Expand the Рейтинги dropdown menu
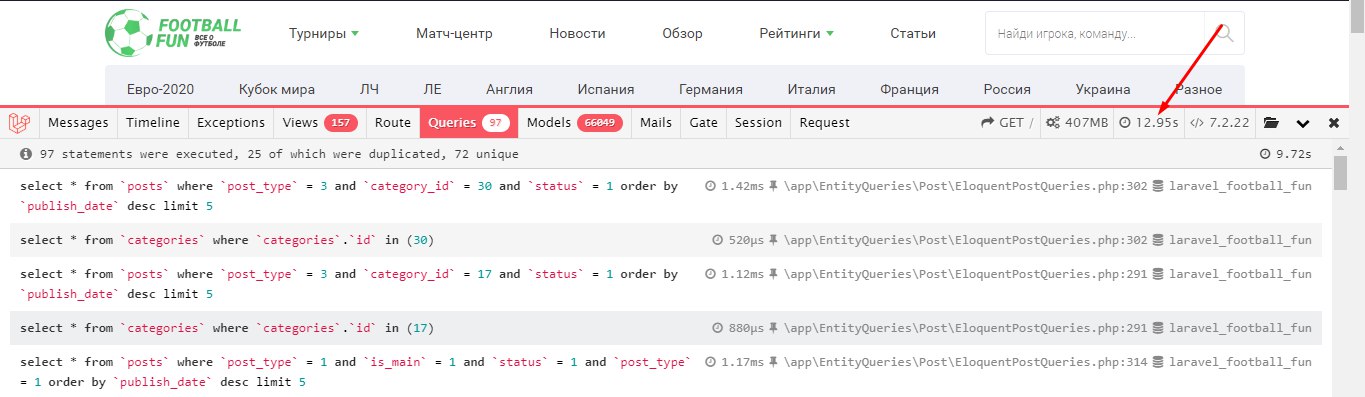Image resolution: width=1365 pixels, height=397 pixels. (x=797, y=33)
